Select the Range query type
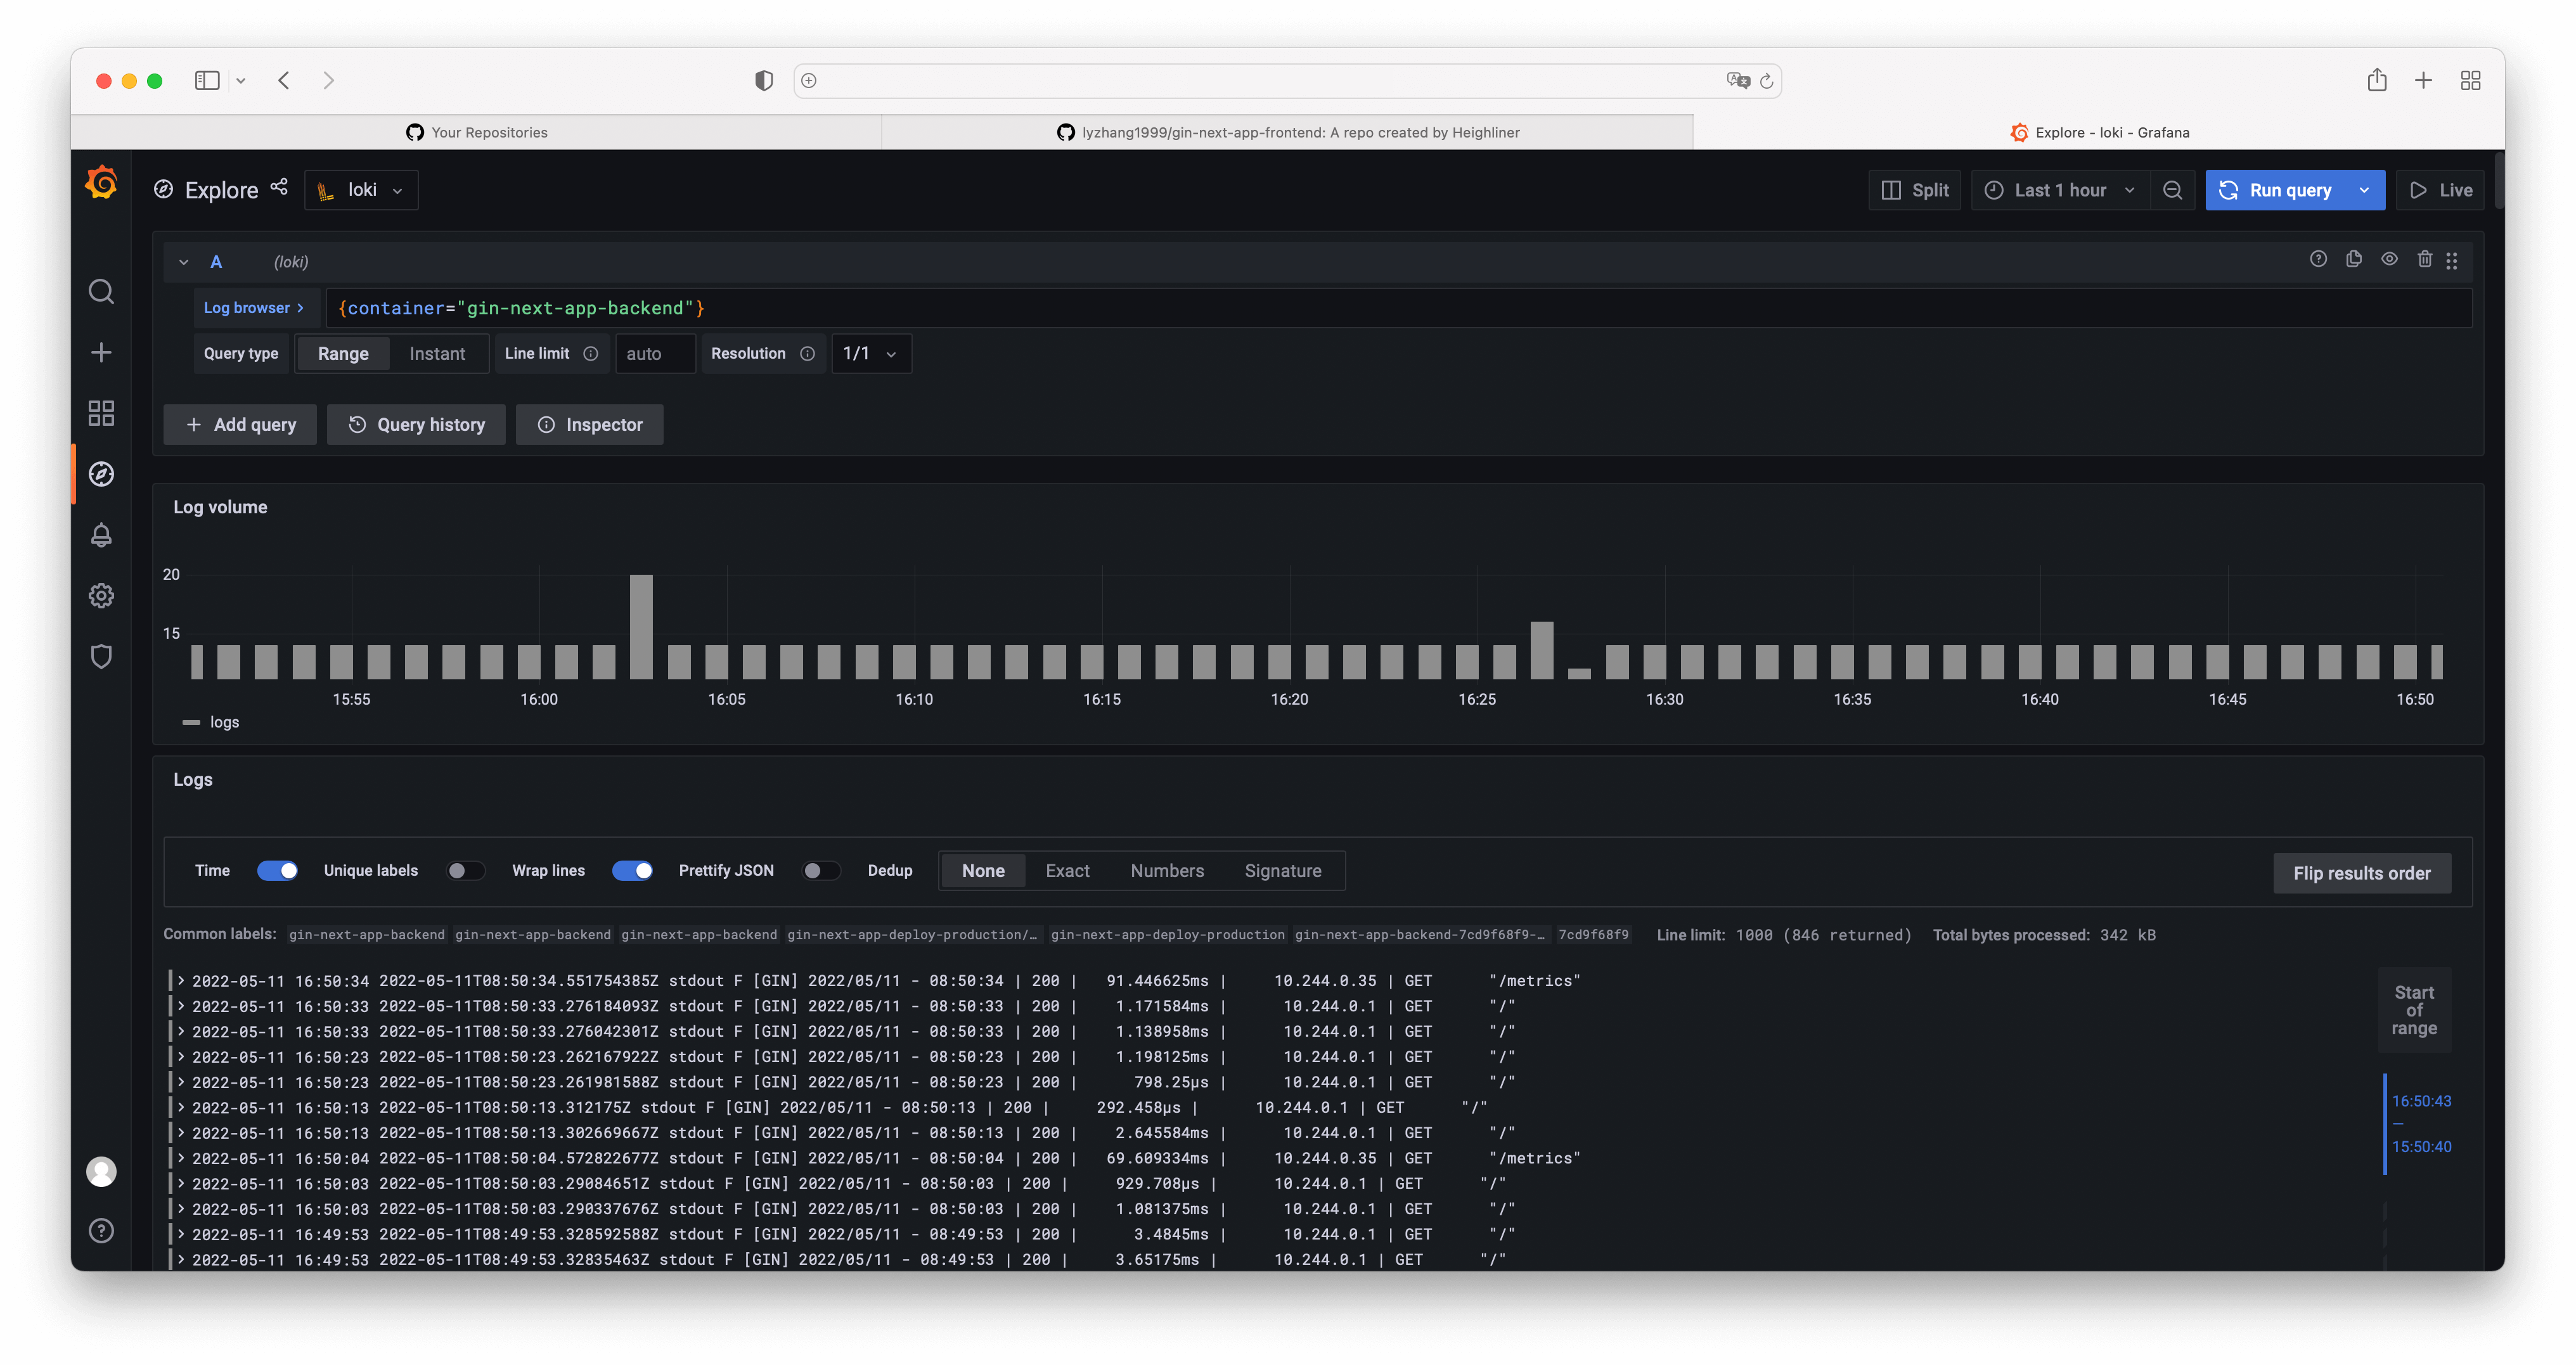The height and width of the screenshot is (1365, 2576). point(343,353)
